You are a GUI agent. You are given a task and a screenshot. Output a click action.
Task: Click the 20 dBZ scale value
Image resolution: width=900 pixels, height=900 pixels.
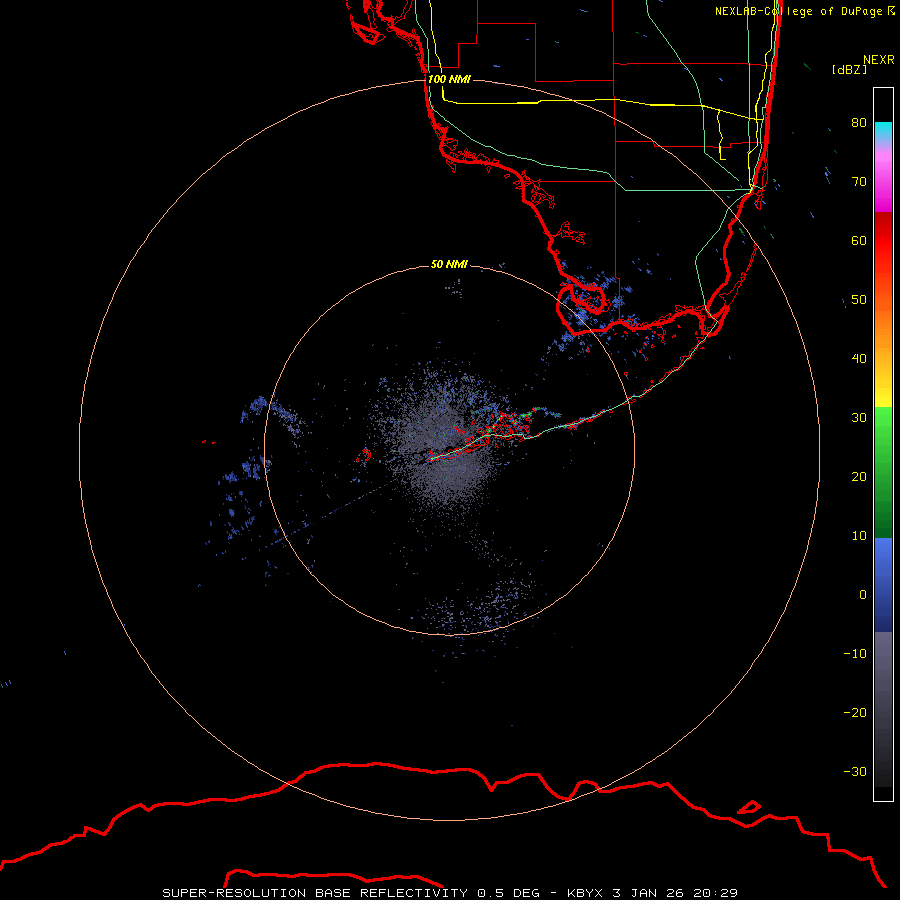pos(859,476)
